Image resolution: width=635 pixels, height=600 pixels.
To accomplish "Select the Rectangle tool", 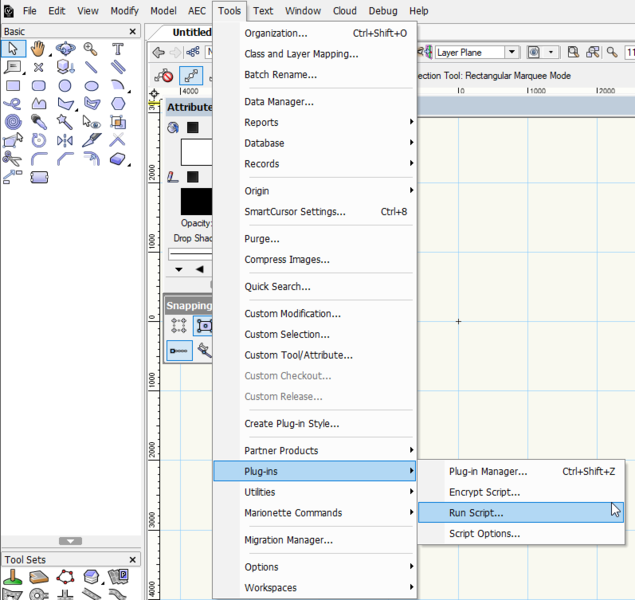I will point(13,86).
